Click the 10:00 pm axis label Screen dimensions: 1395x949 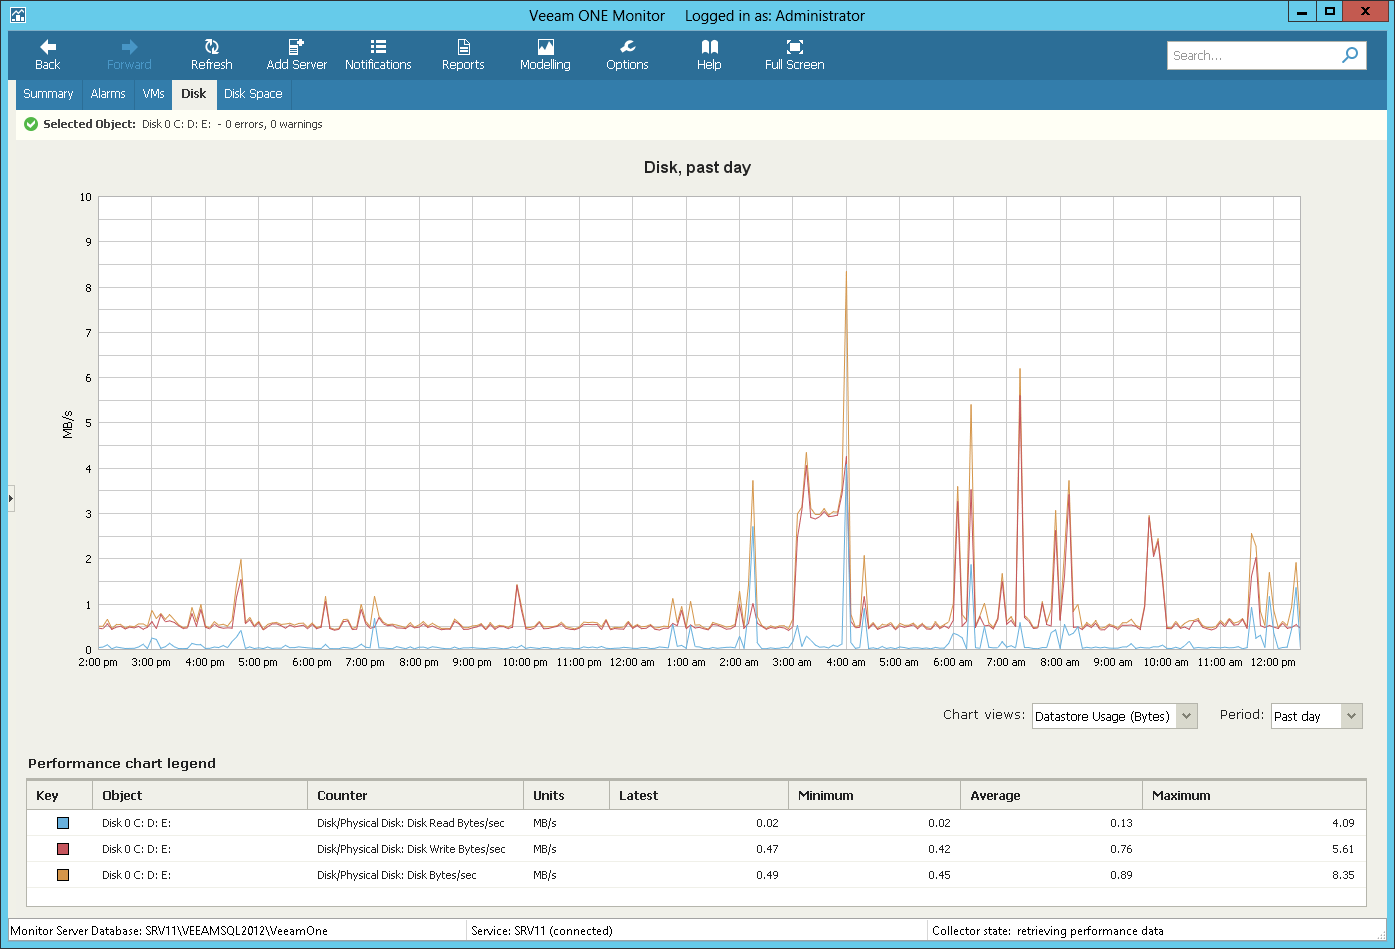[525, 662]
